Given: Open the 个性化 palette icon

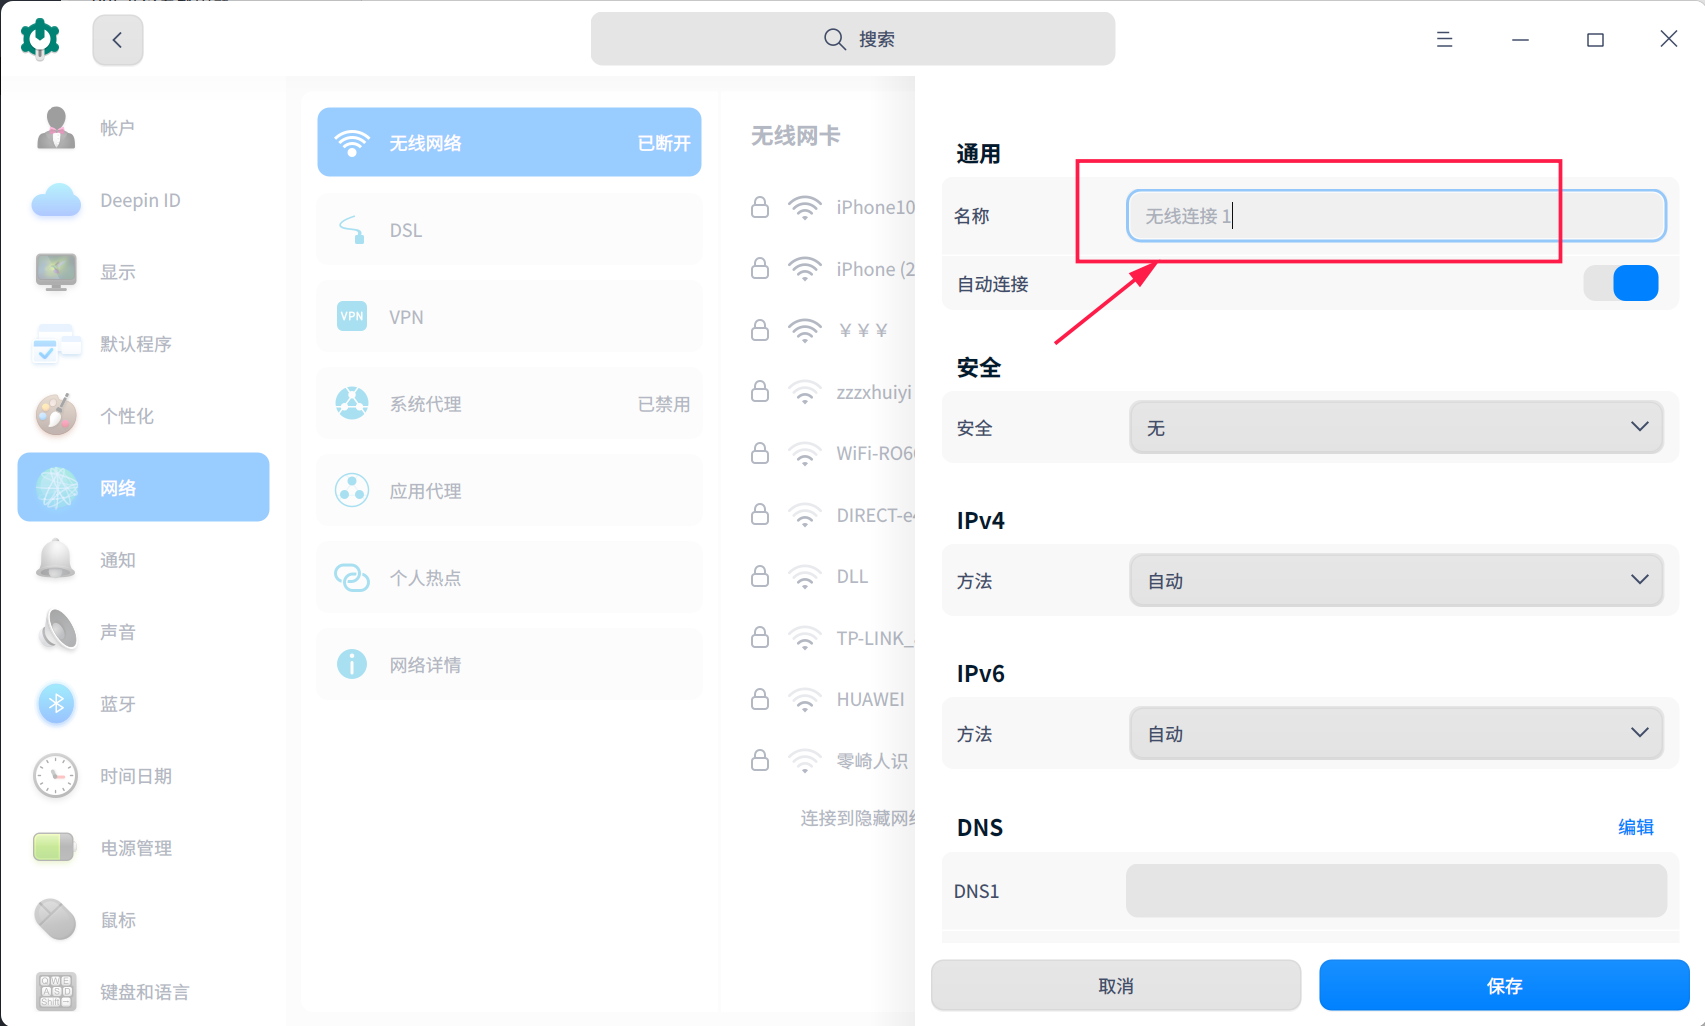Looking at the screenshot, I should click(56, 416).
